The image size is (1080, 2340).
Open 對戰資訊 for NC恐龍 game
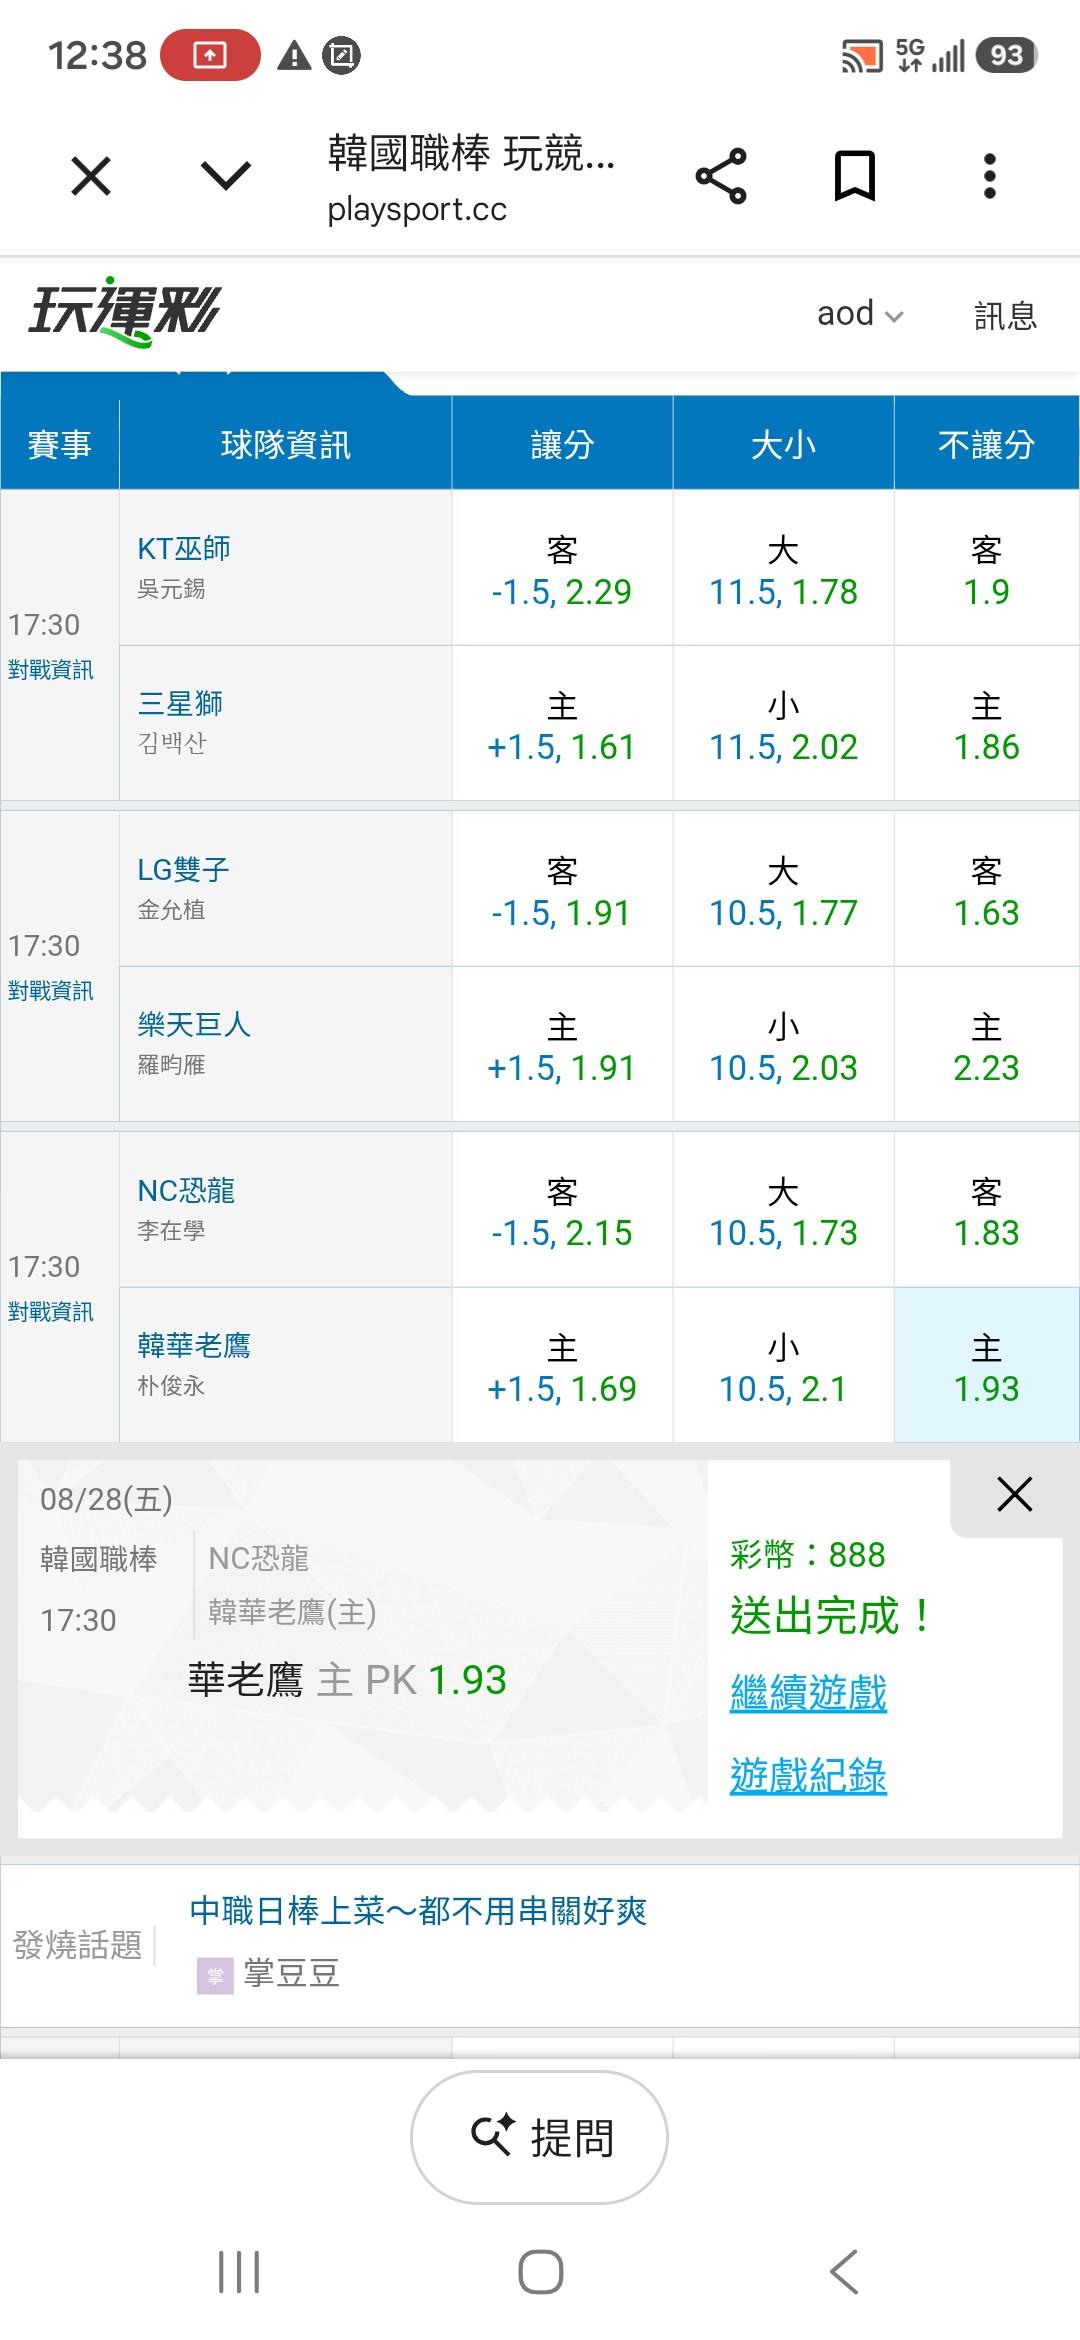[50, 1312]
